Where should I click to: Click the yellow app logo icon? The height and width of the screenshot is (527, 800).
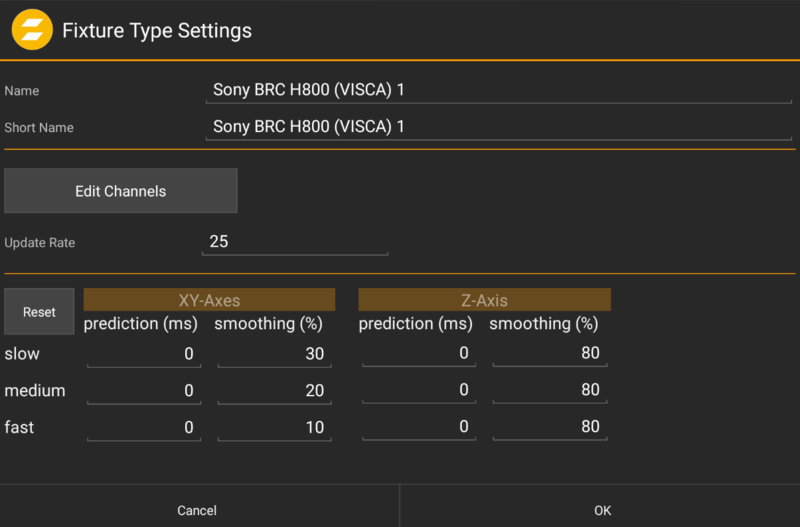click(32, 30)
